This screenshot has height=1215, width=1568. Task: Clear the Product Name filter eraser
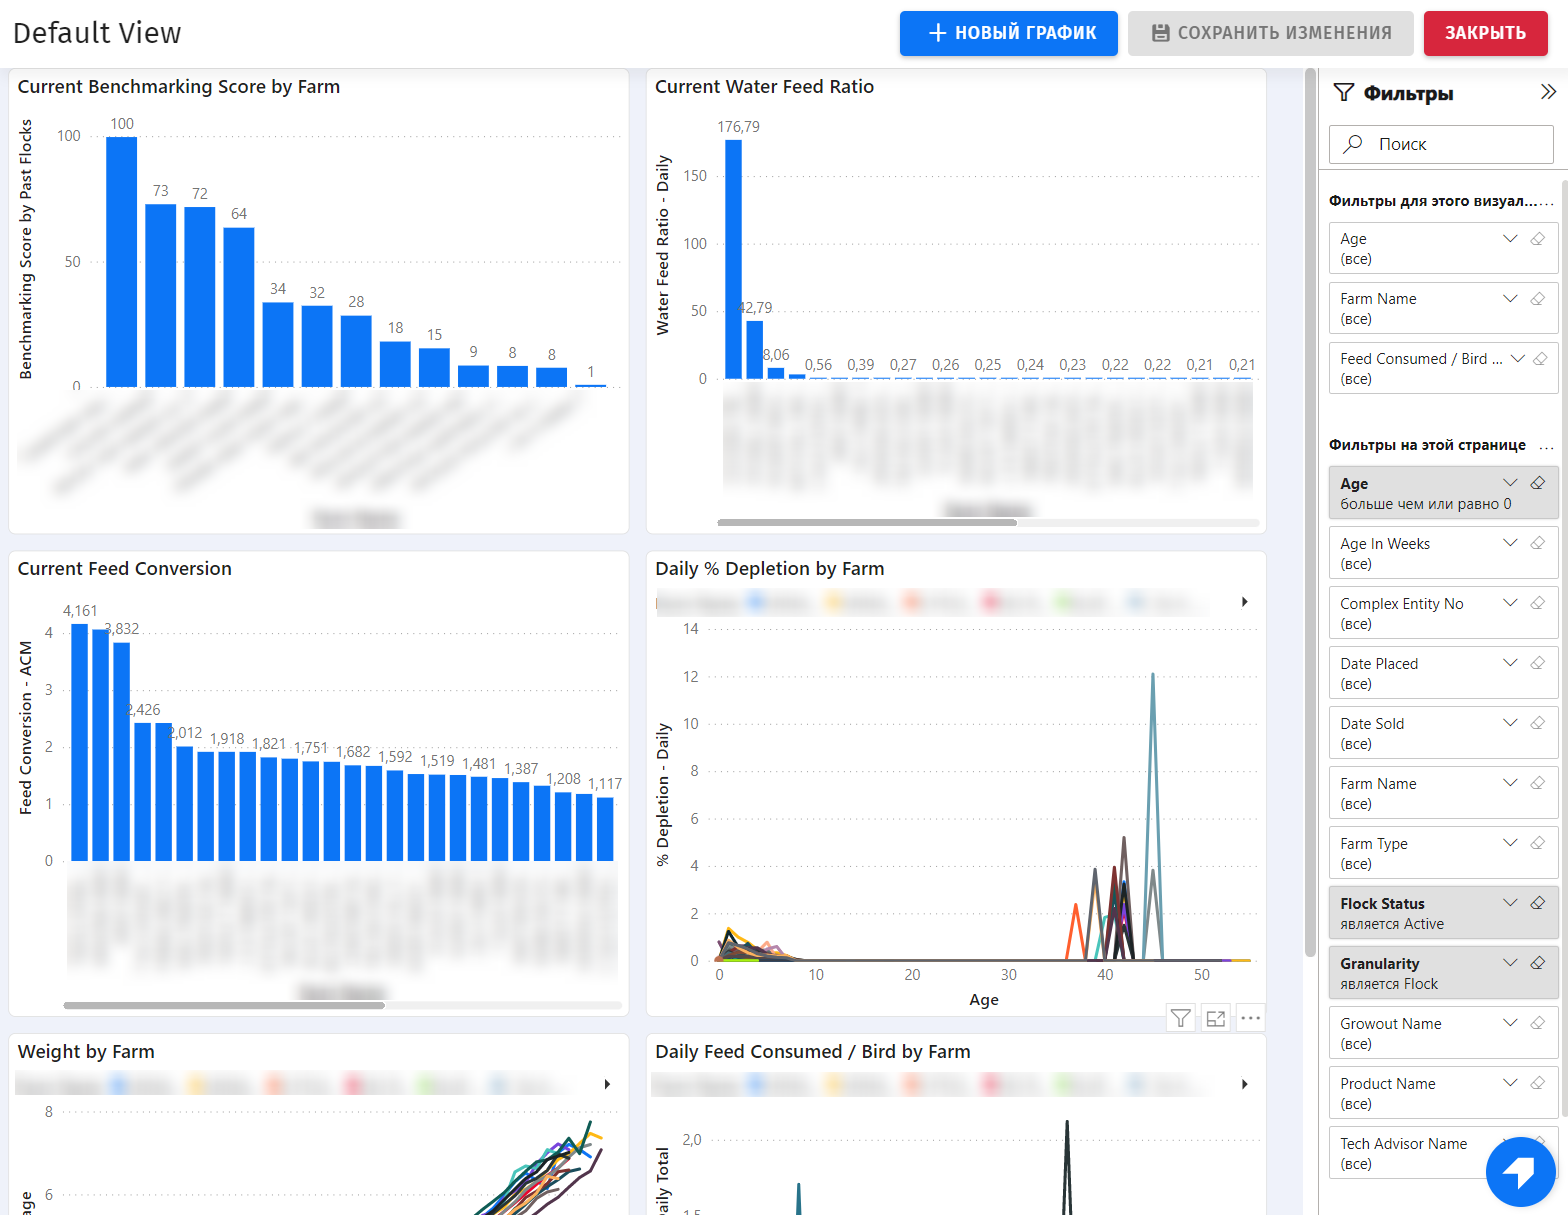coord(1538,1083)
